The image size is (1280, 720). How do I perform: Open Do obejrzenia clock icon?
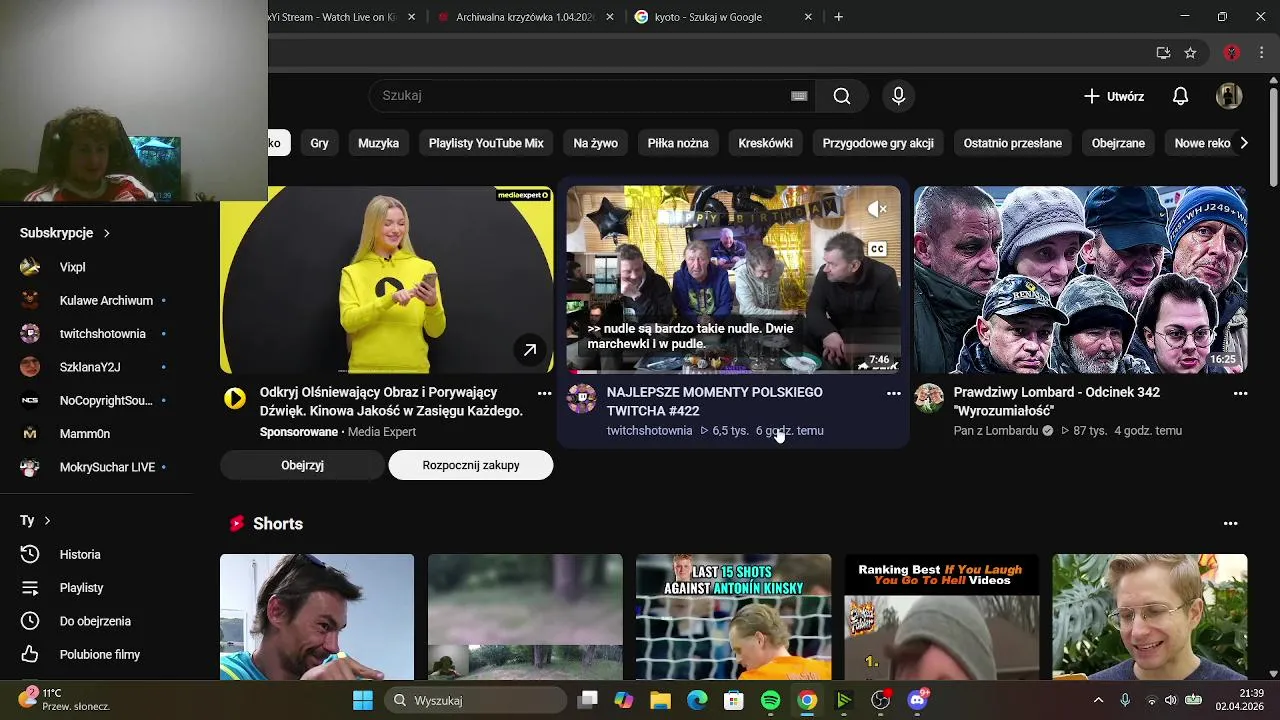pos(30,621)
